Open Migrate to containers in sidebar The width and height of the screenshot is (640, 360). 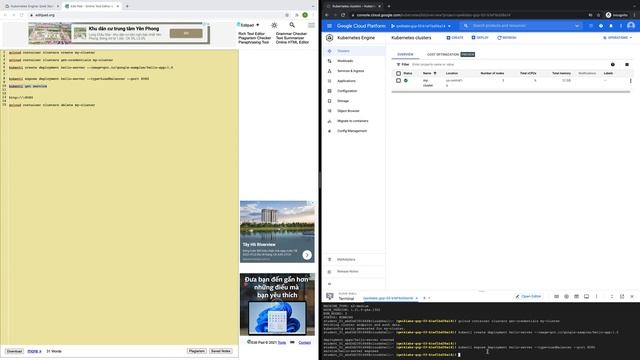pyautogui.click(x=353, y=121)
